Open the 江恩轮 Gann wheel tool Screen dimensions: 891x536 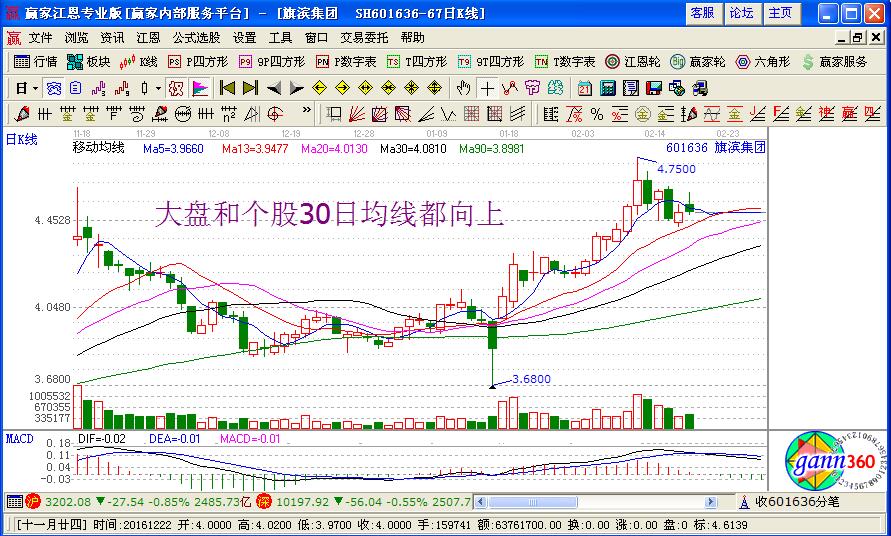[634, 62]
